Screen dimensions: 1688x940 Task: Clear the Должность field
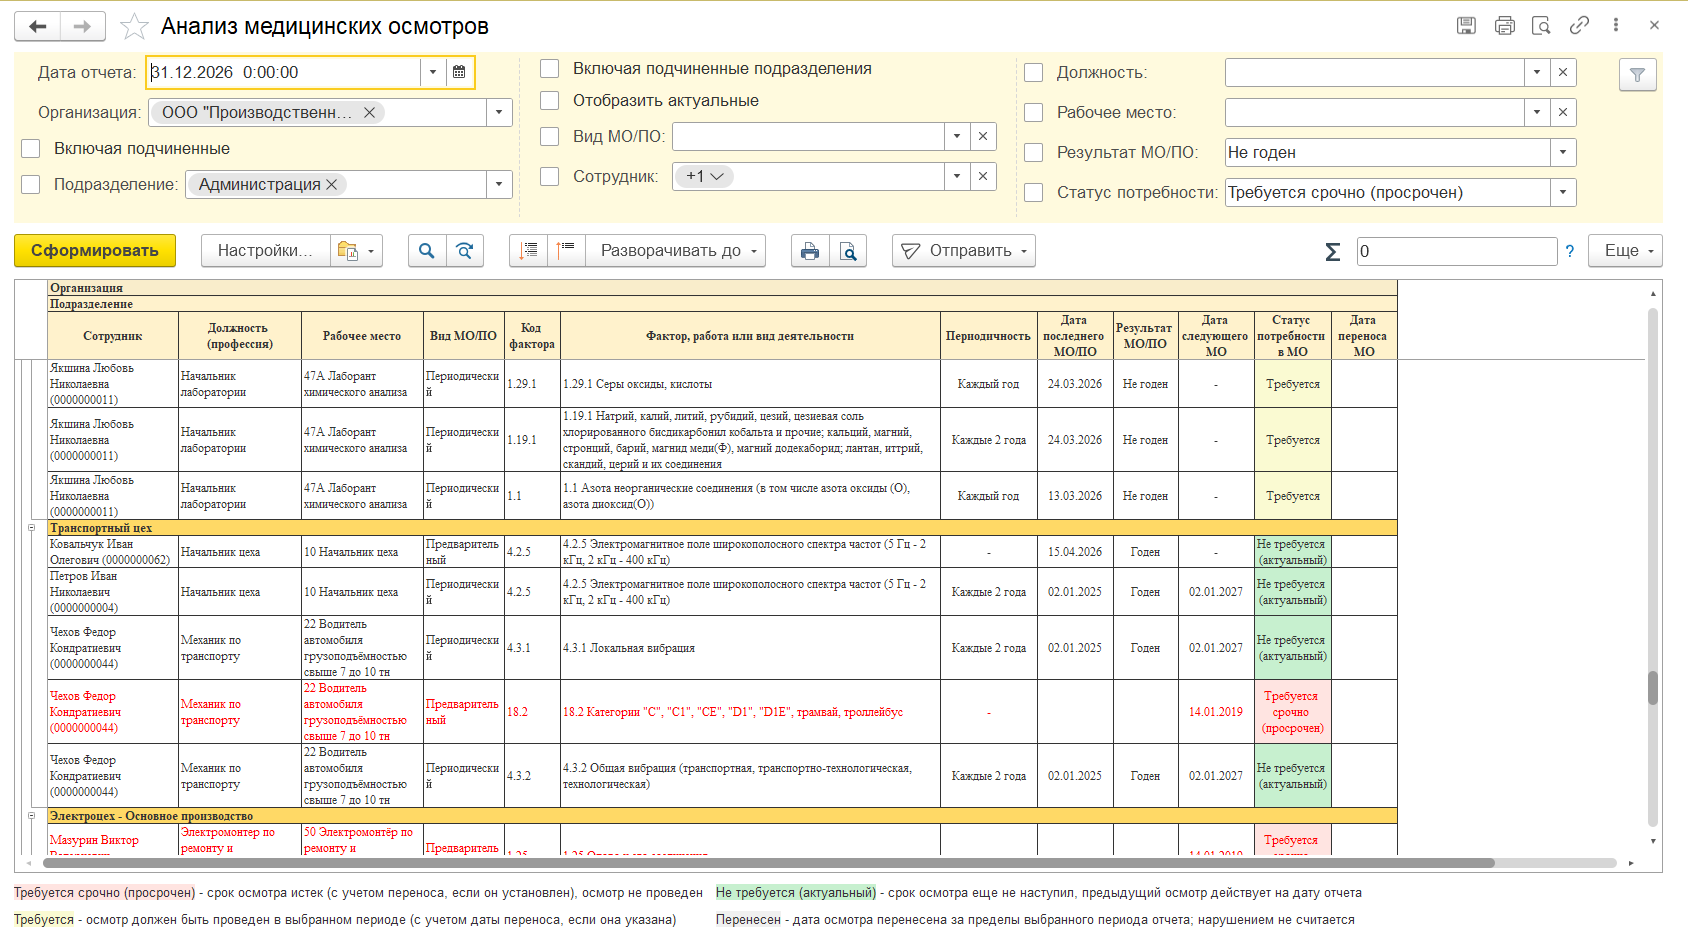pyautogui.click(x=1563, y=72)
